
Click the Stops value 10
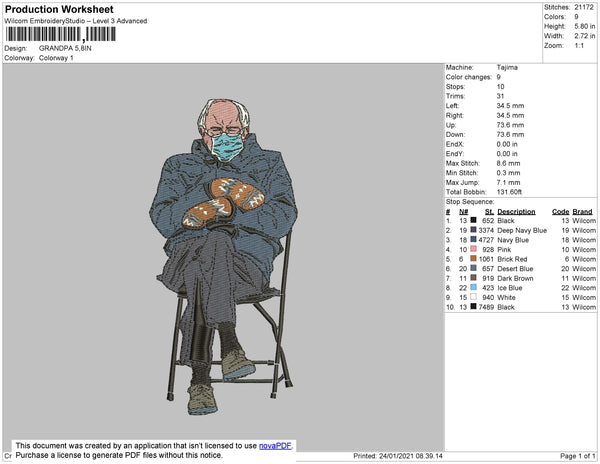[x=501, y=86]
